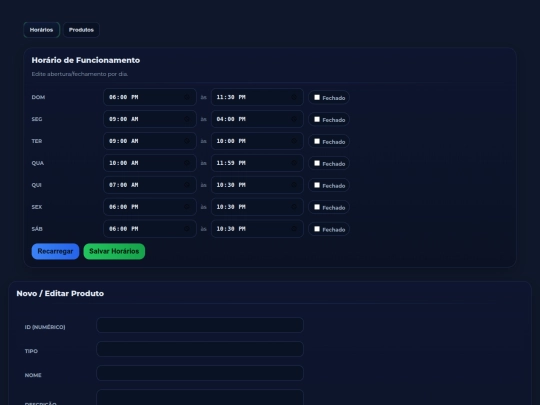The image size is (540, 405).
Task: Open clock picker for QUA closing time
Action: (x=294, y=163)
